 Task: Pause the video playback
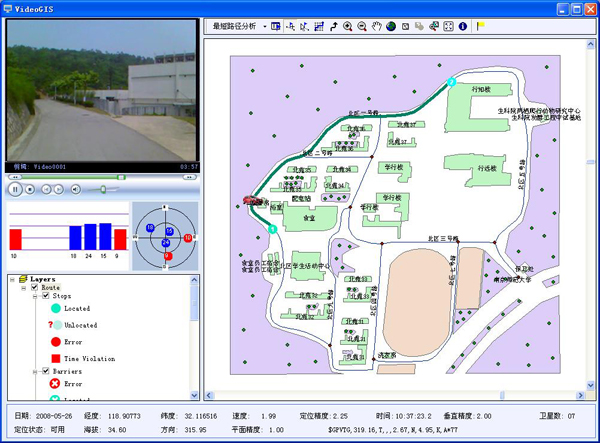15,189
